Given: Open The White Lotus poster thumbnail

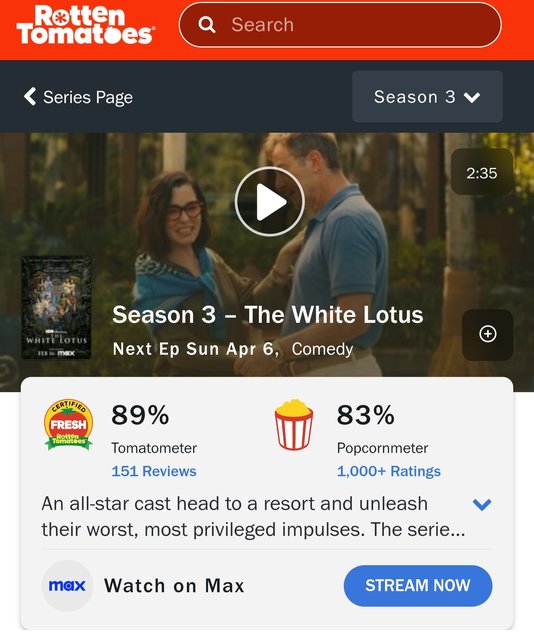Looking at the screenshot, I should [x=56, y=308].
